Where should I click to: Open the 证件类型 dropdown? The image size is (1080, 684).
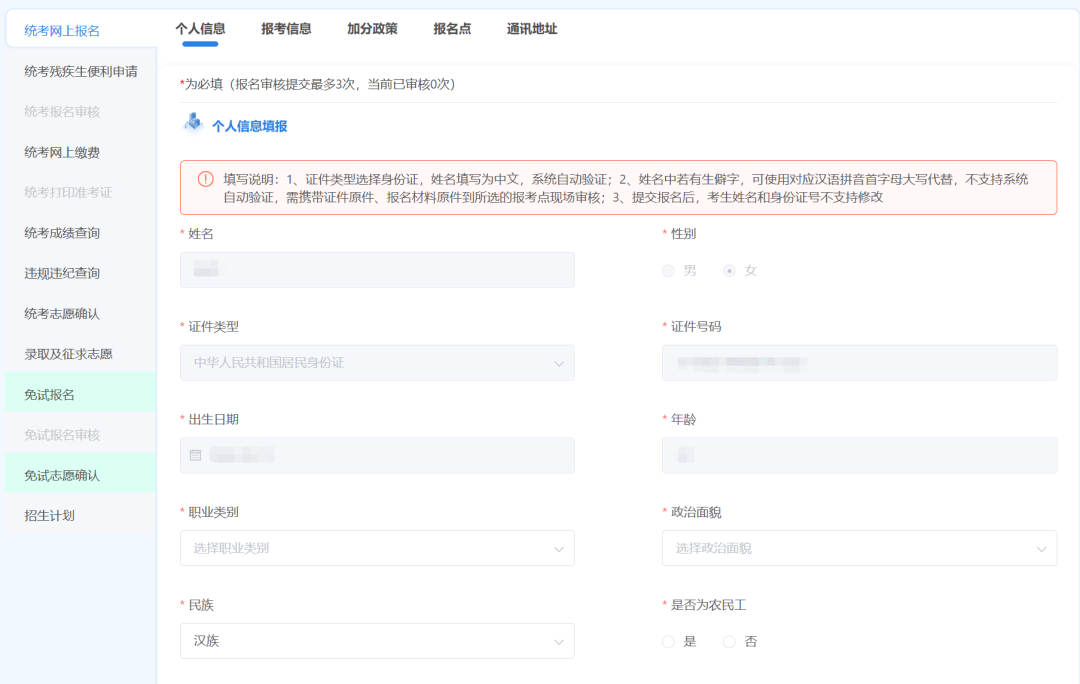click(377, 363)
